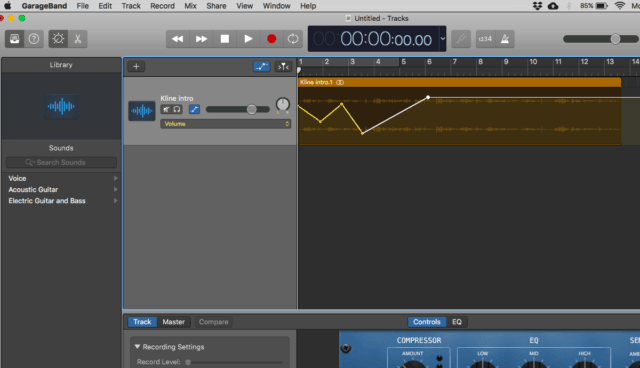
Task: Click the battery status icon
Action: (x=602, y=6)
